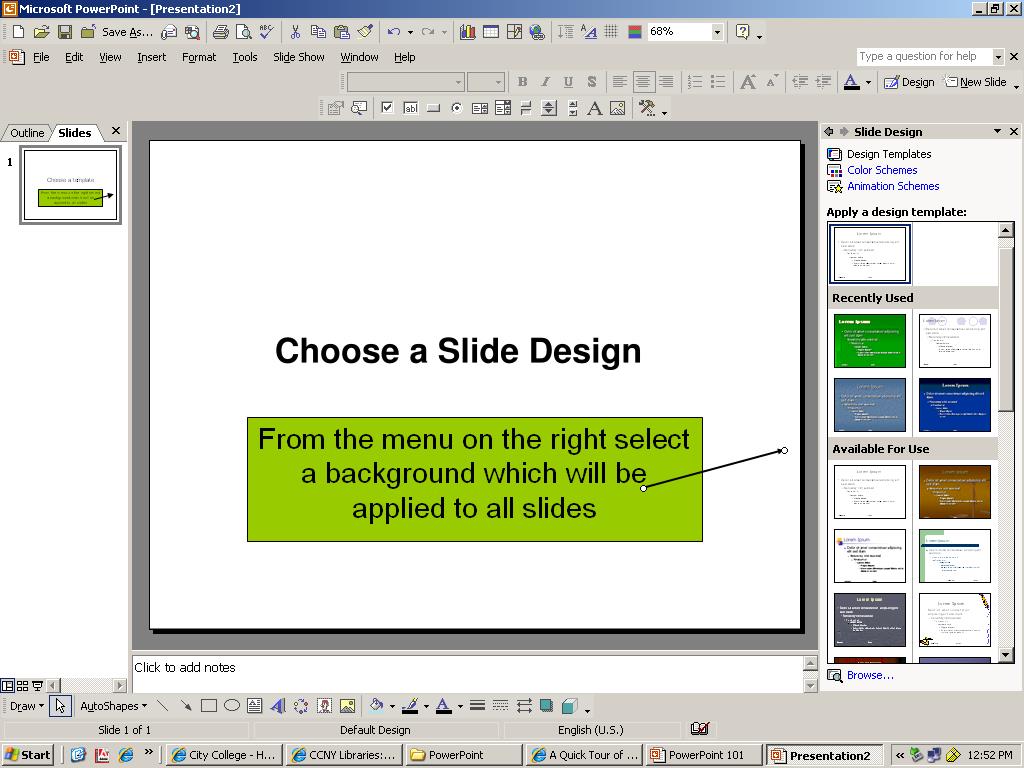Click Browse for more templates

870,675
